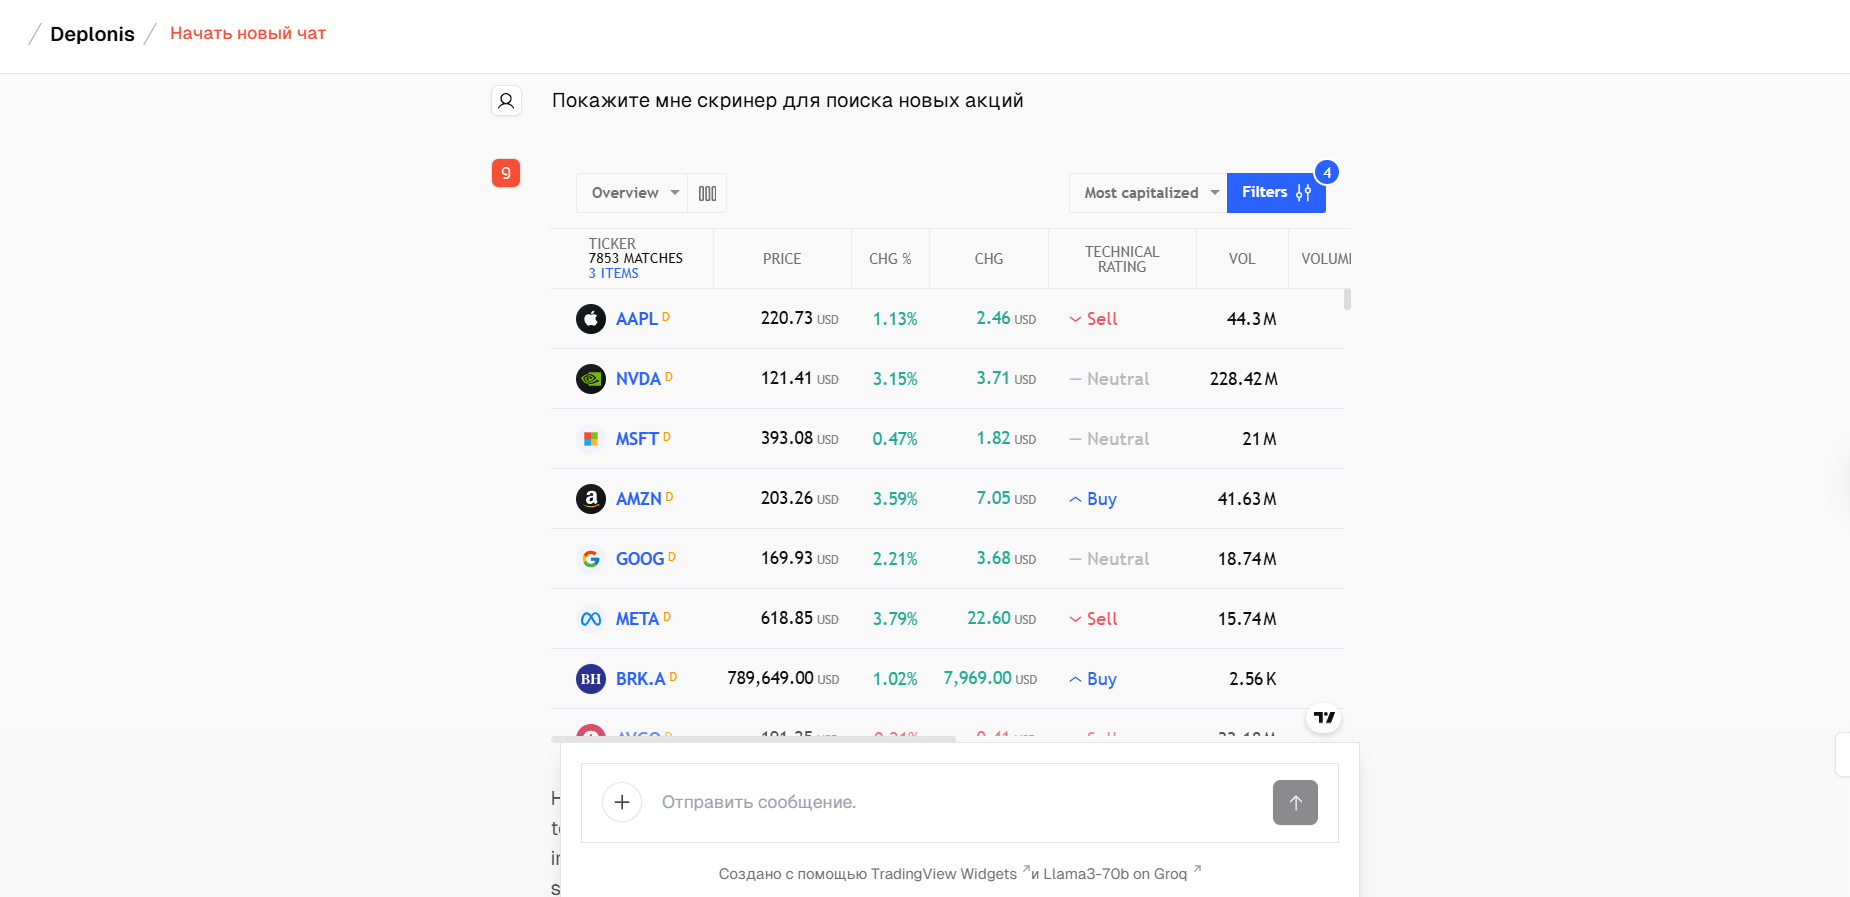This screenshot has height=897, width=1850.
Task: Click the NVIDIA logo icon
Action: [x=591, y=379]
